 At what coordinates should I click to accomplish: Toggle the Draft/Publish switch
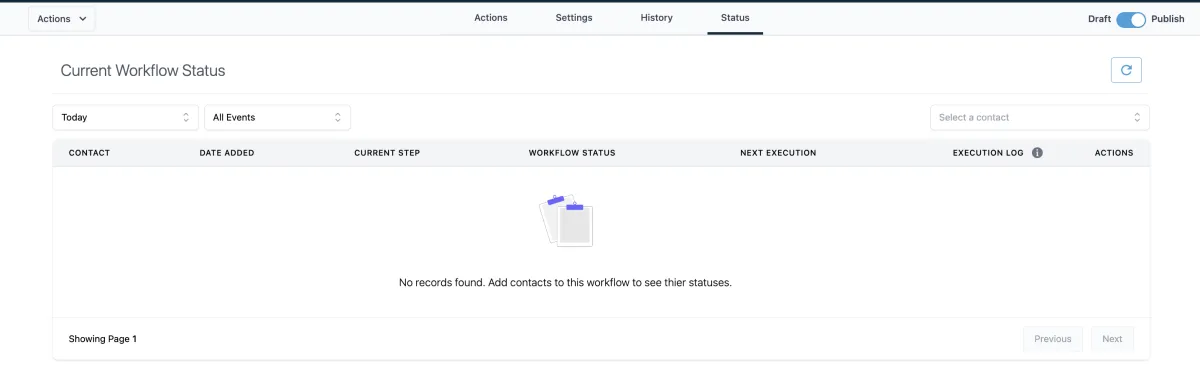tap(1131, 19)
